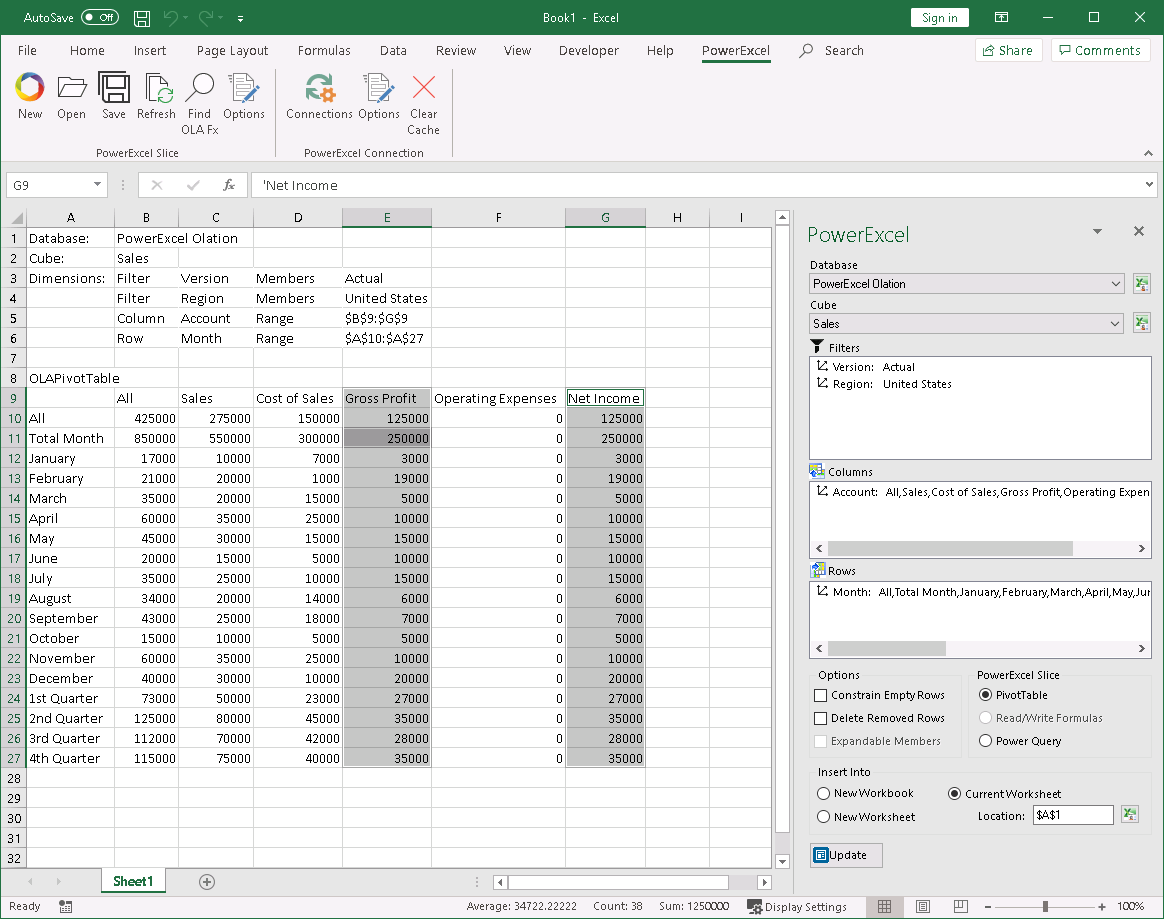This screenshot has width=1164, height=919.
Task: Click the zoom slider handle
Action: [1045, 906]
